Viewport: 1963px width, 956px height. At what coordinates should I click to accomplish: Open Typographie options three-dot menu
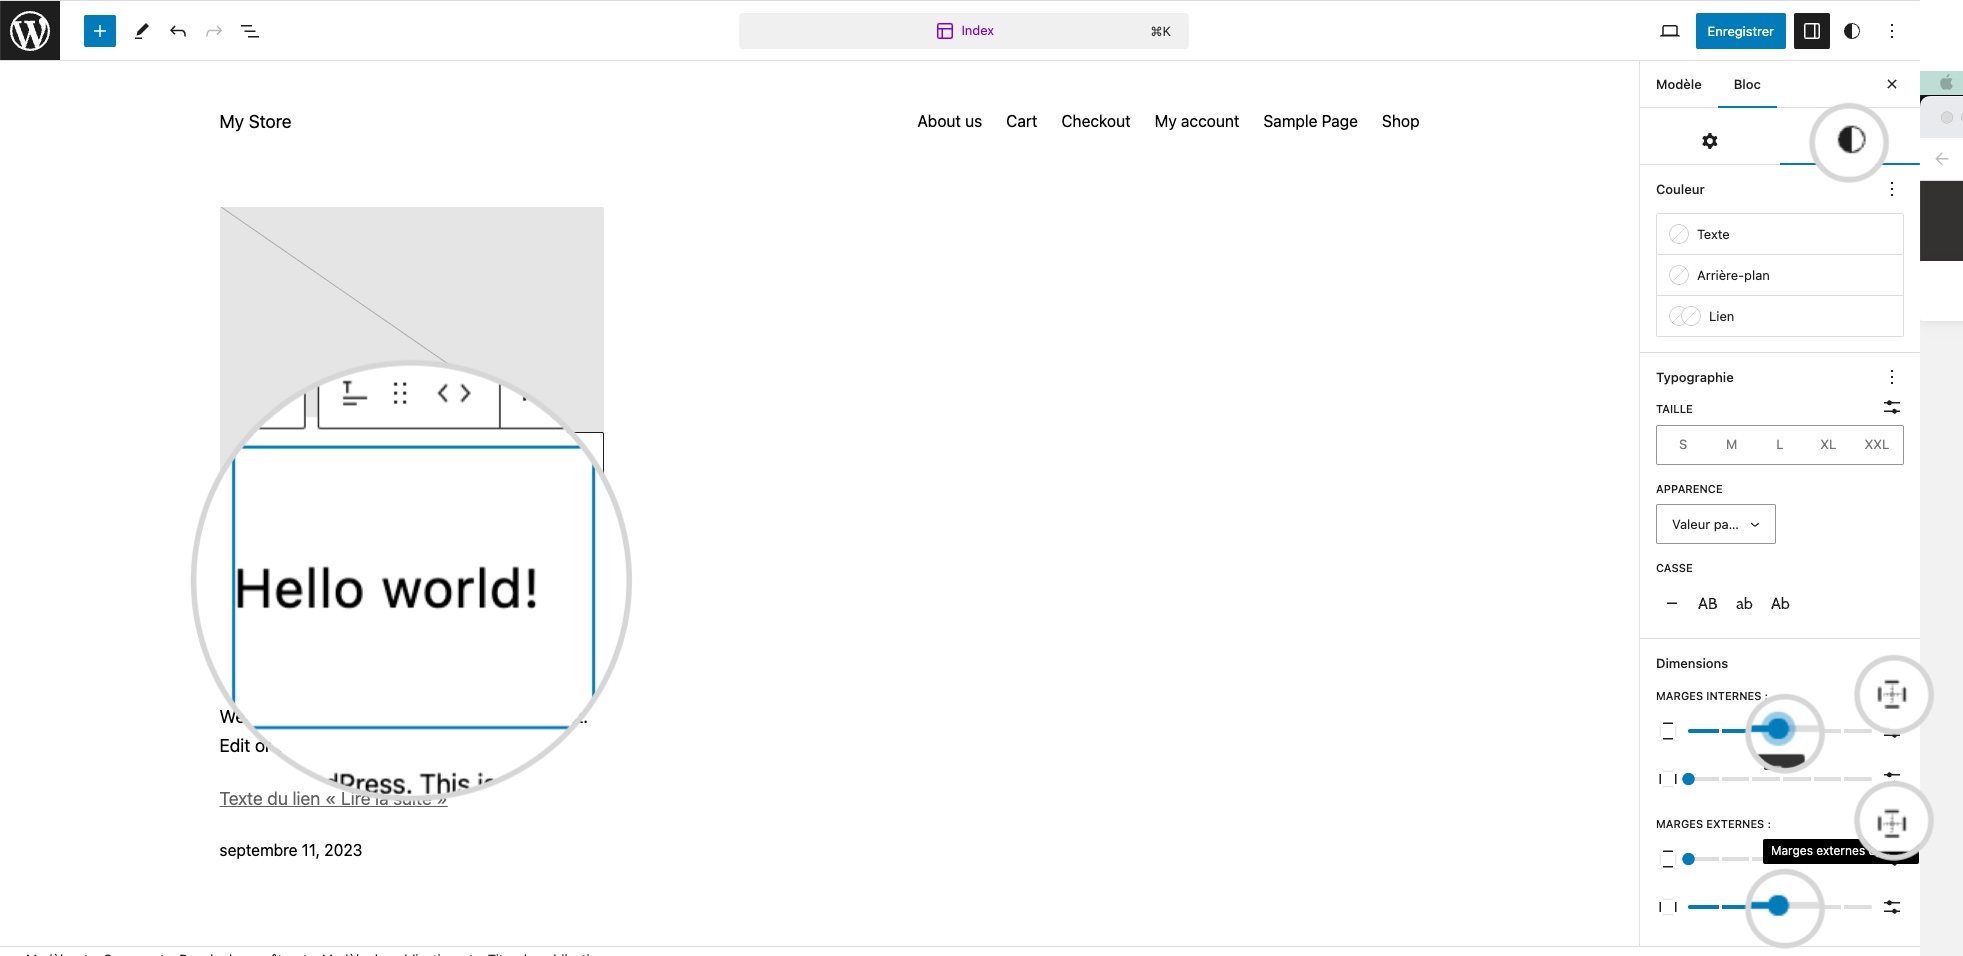coord(1891,377)
